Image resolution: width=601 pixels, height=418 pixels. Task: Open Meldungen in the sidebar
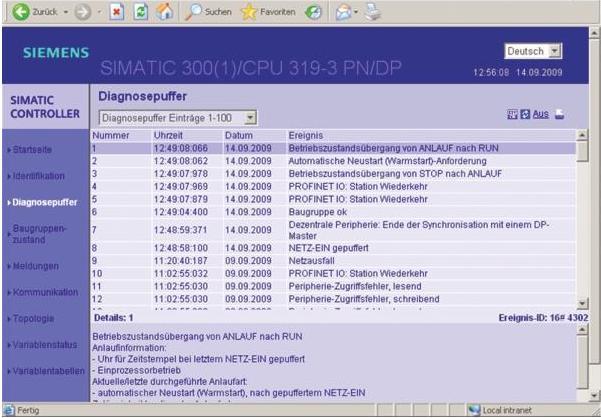point(35,266)
